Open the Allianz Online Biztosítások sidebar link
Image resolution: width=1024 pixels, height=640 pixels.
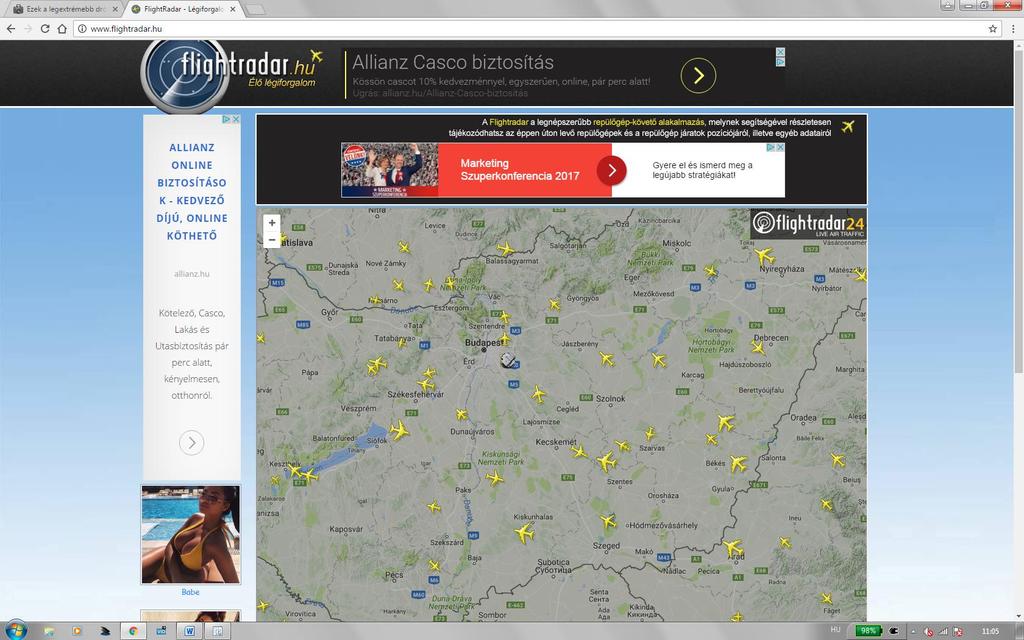pyautogui.click(x=192, y=191)
